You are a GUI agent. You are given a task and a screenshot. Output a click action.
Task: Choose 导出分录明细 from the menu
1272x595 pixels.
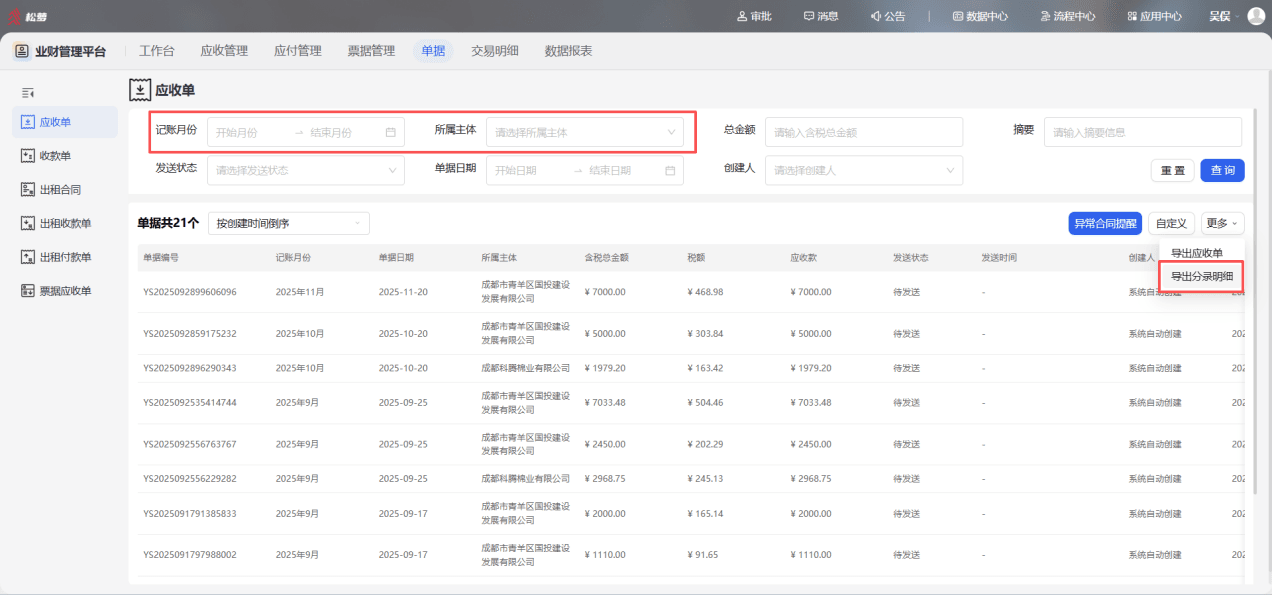(x=1202, y=276)
